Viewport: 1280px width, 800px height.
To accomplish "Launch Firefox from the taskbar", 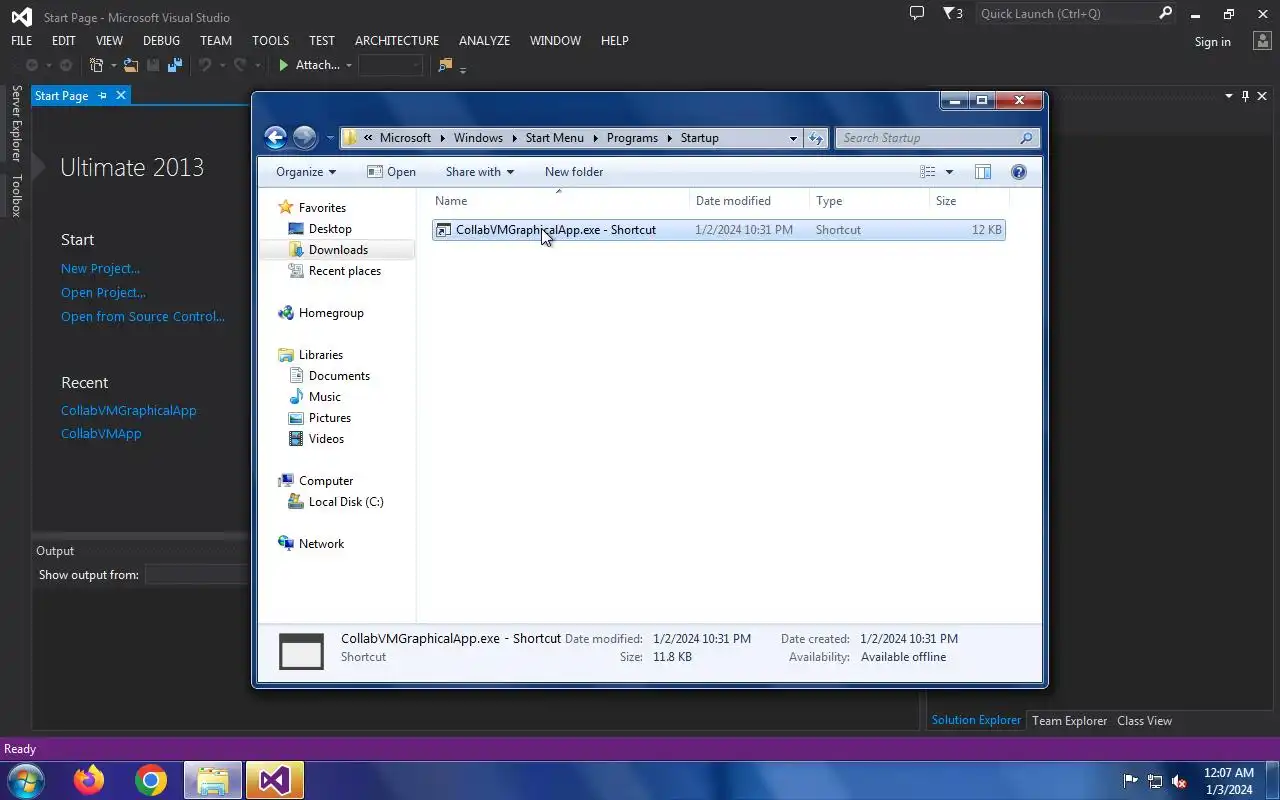I will click(x=89, y=780).
